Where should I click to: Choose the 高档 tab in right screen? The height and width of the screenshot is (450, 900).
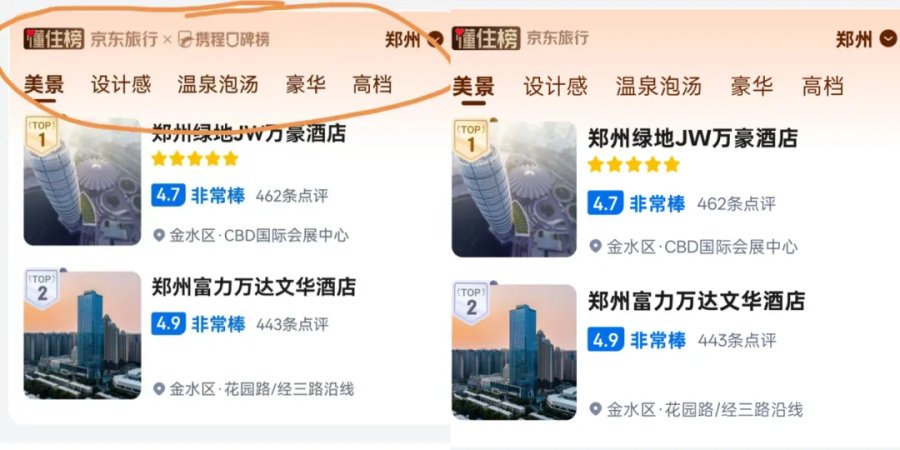pos(823,86)
